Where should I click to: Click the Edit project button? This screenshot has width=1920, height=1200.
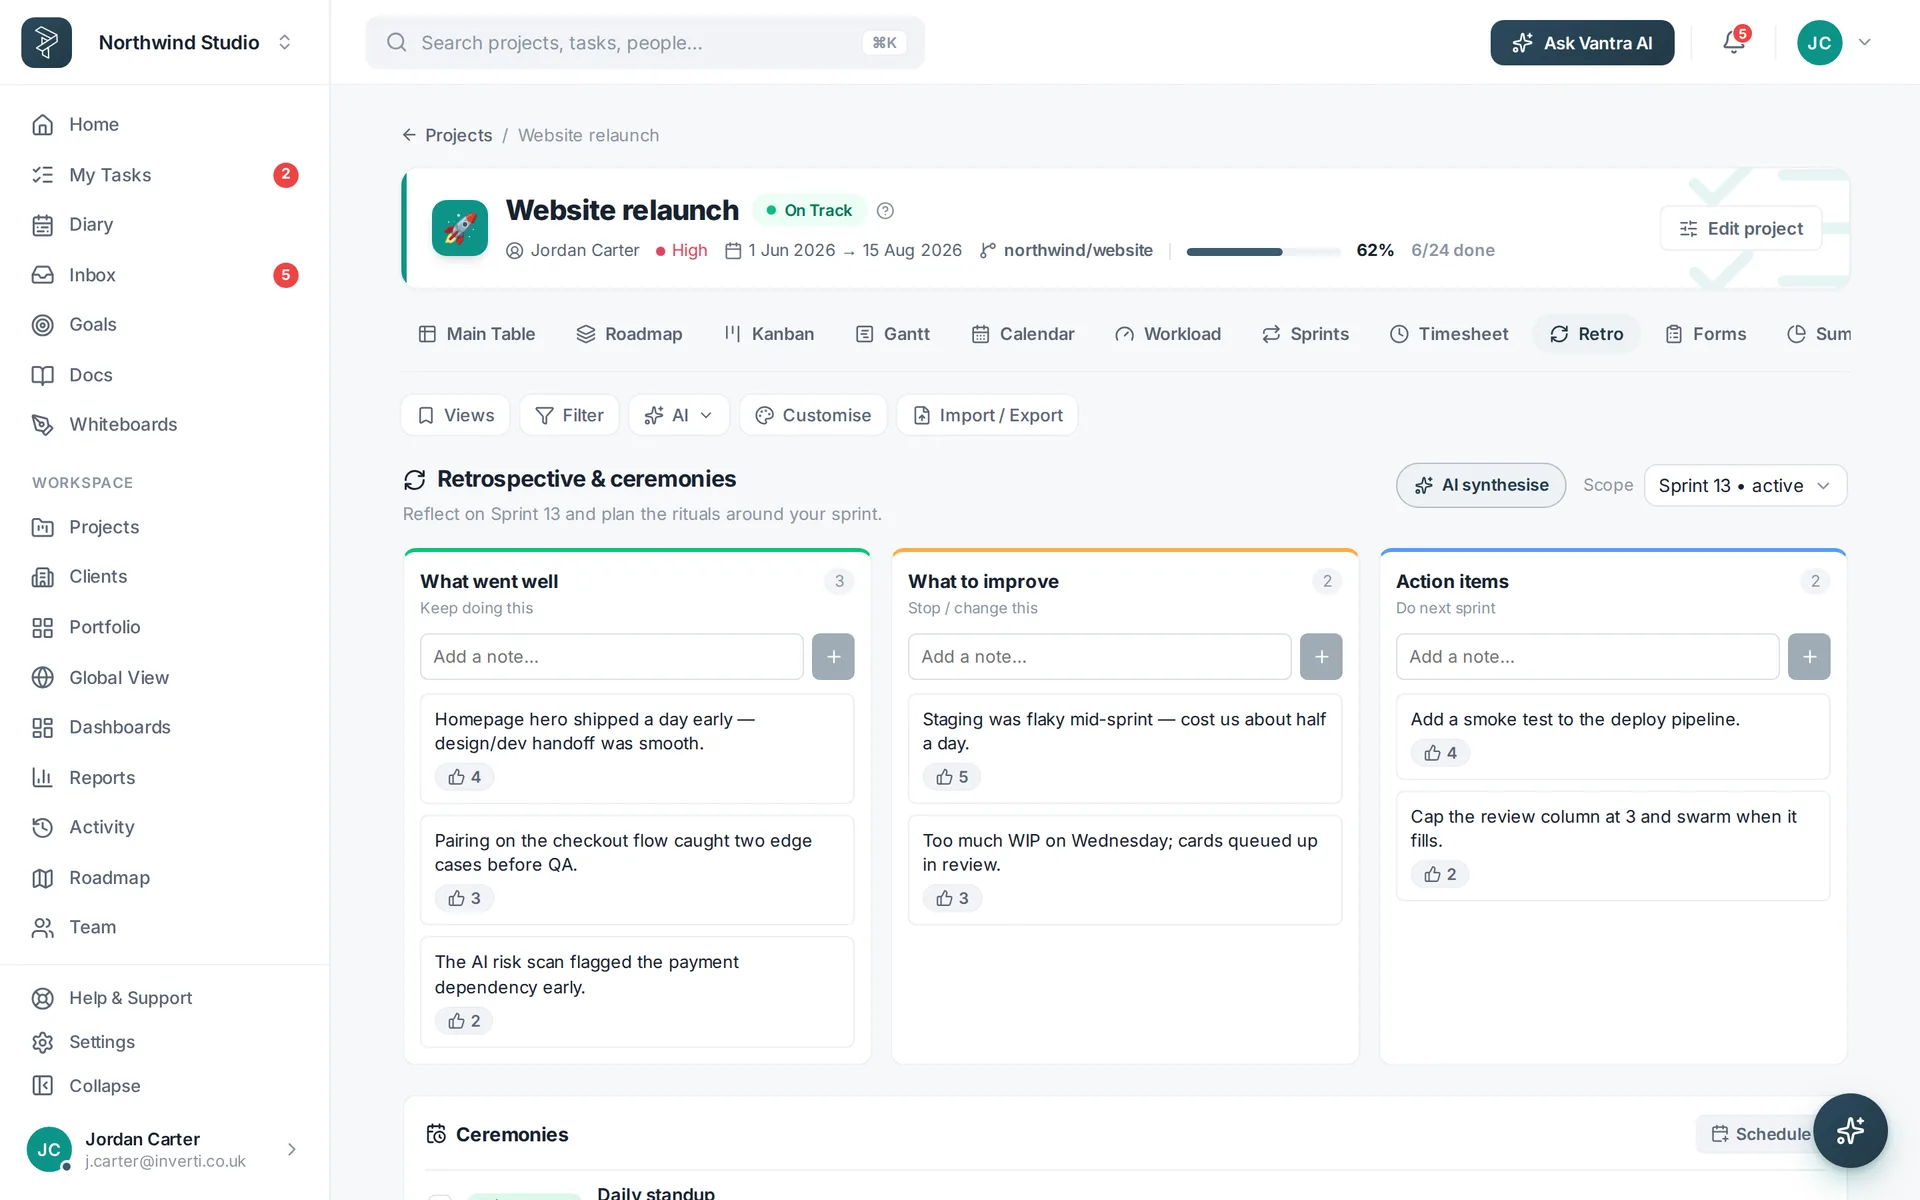pyautogui.click(x=1741, y=228)
